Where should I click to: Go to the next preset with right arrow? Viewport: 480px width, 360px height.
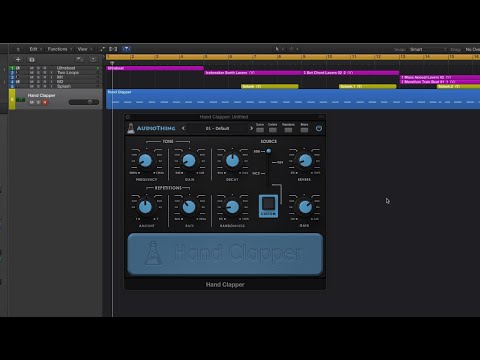(x=251, y=128)
